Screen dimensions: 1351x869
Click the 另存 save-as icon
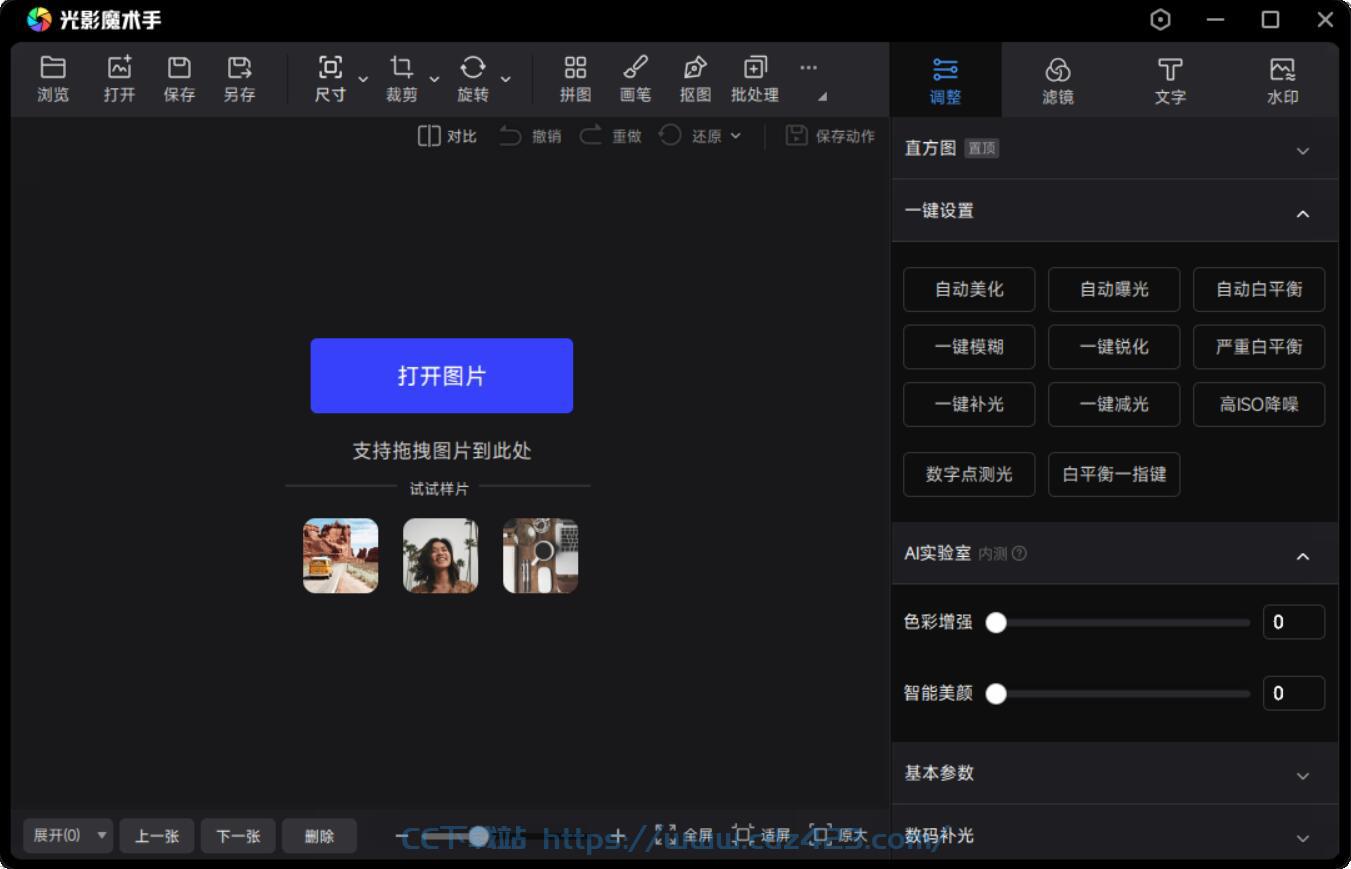[x=239, y=67]
